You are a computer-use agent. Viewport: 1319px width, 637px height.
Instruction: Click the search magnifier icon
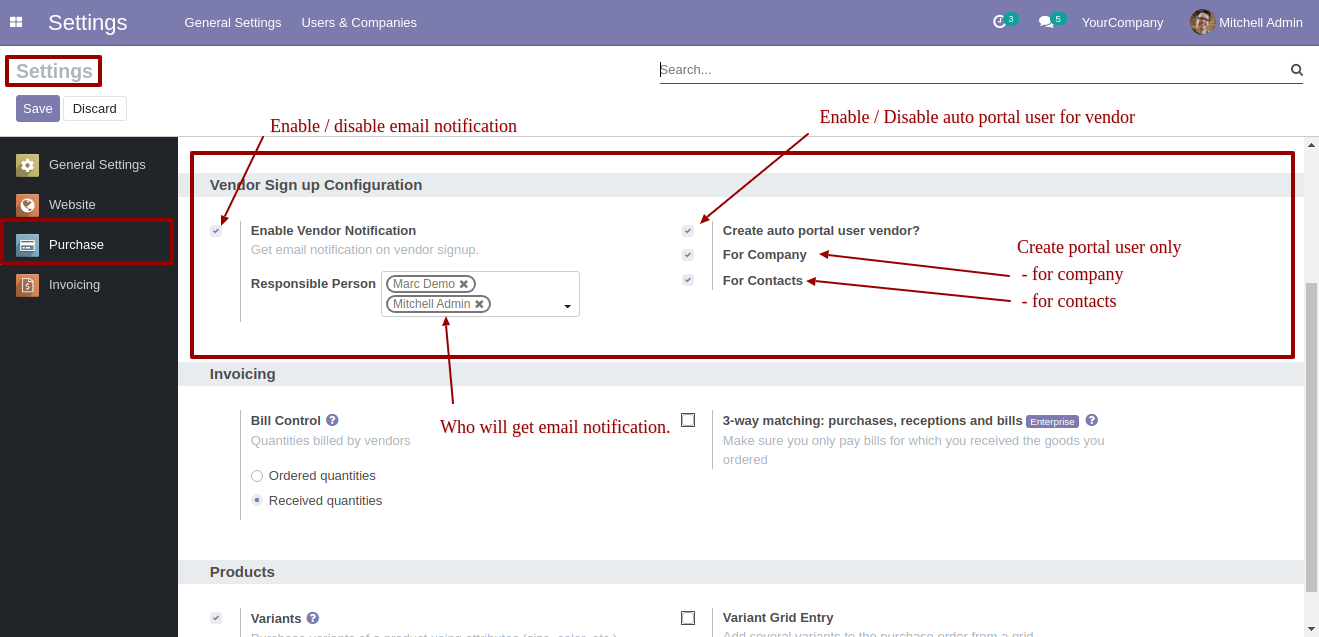(x=1297, y=70)
